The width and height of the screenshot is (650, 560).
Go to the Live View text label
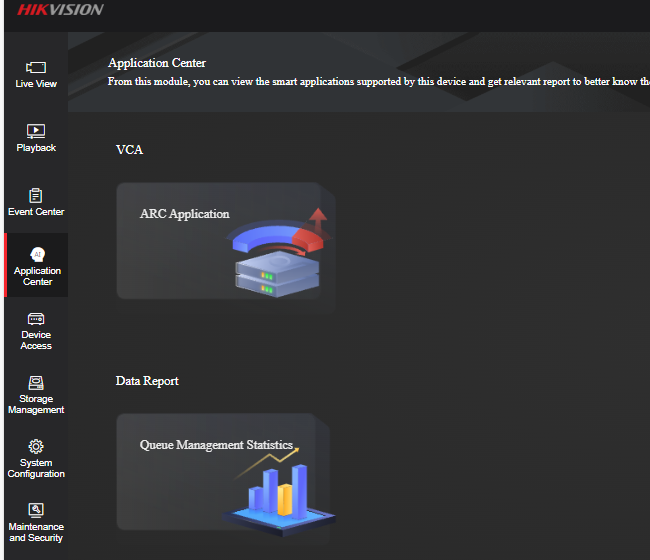coord(36,84)
